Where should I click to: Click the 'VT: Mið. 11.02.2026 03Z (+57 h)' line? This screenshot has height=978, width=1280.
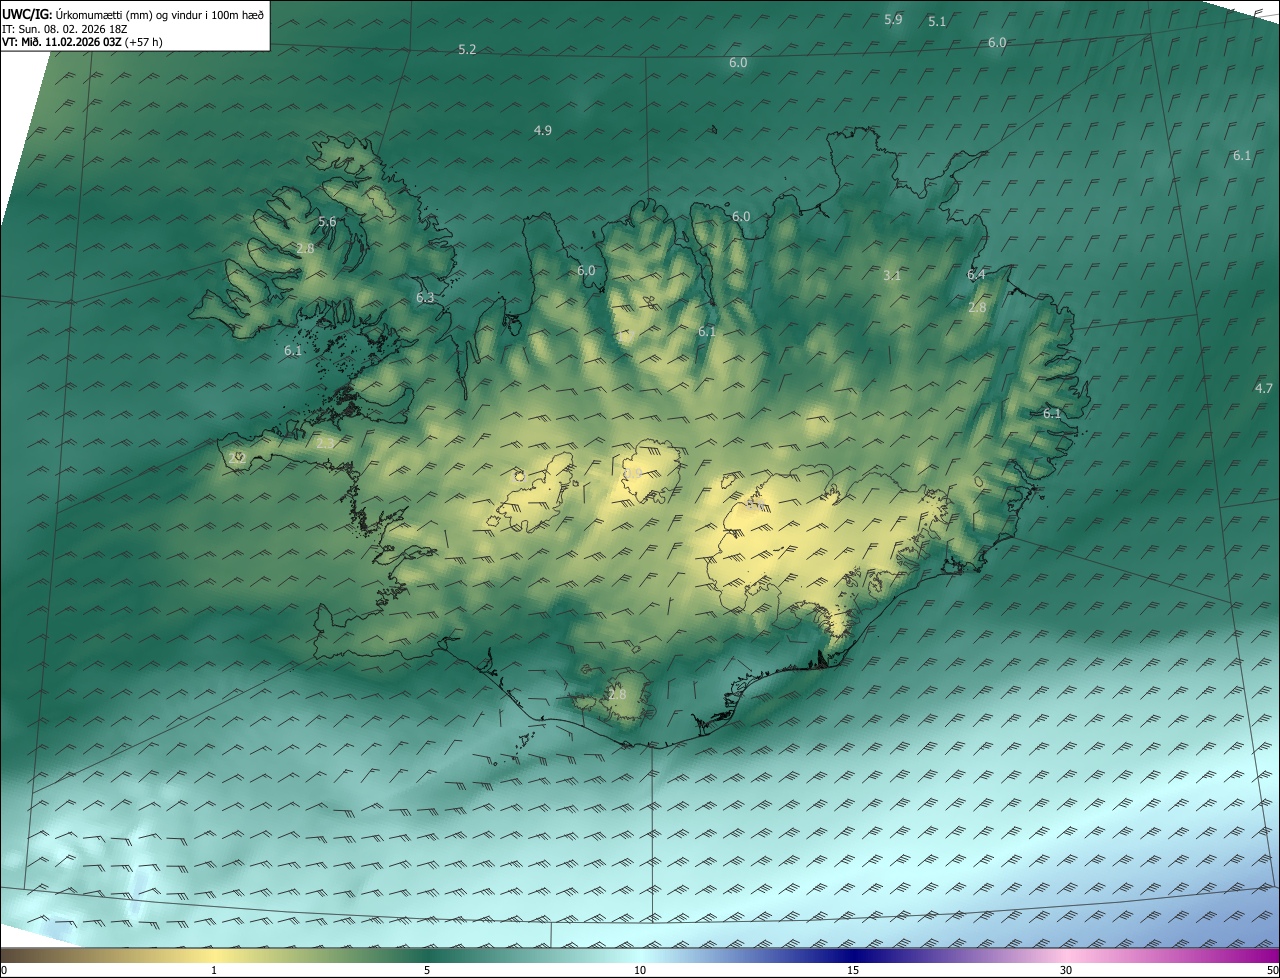[x=82, y=42]
